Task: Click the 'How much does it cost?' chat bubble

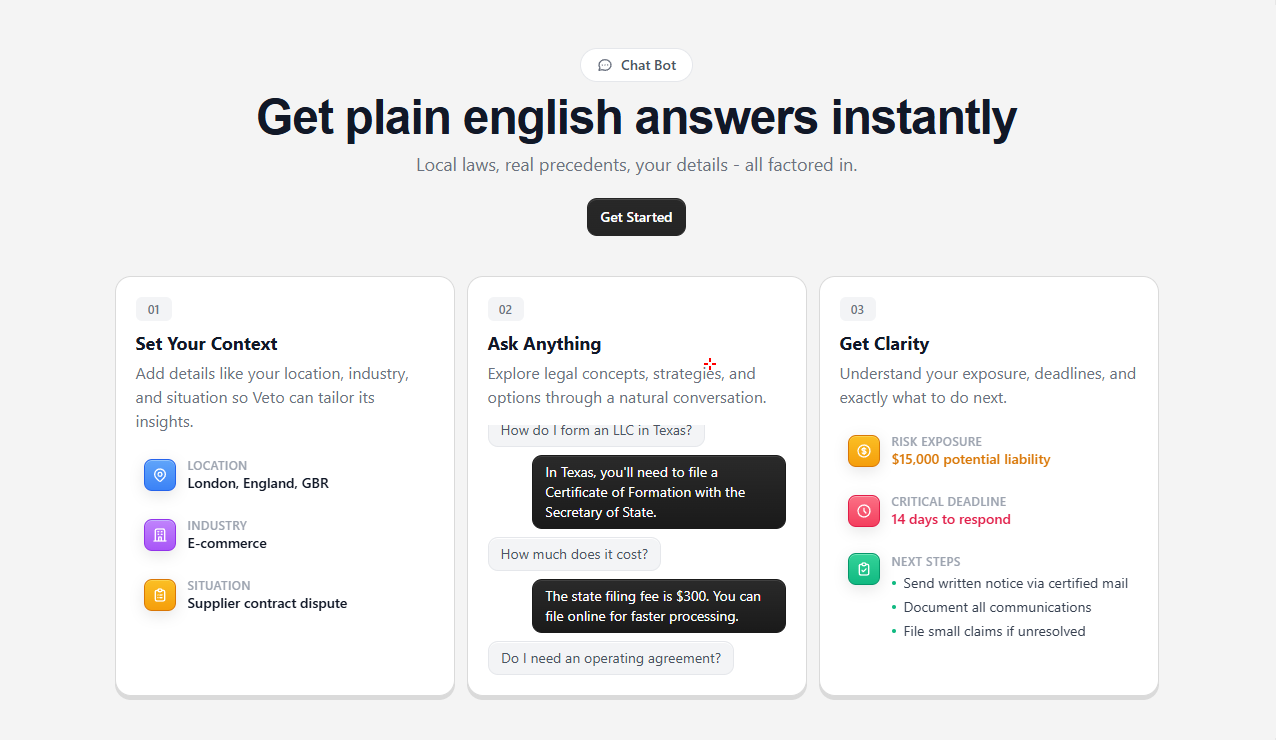Action: [x=574, y=553]
